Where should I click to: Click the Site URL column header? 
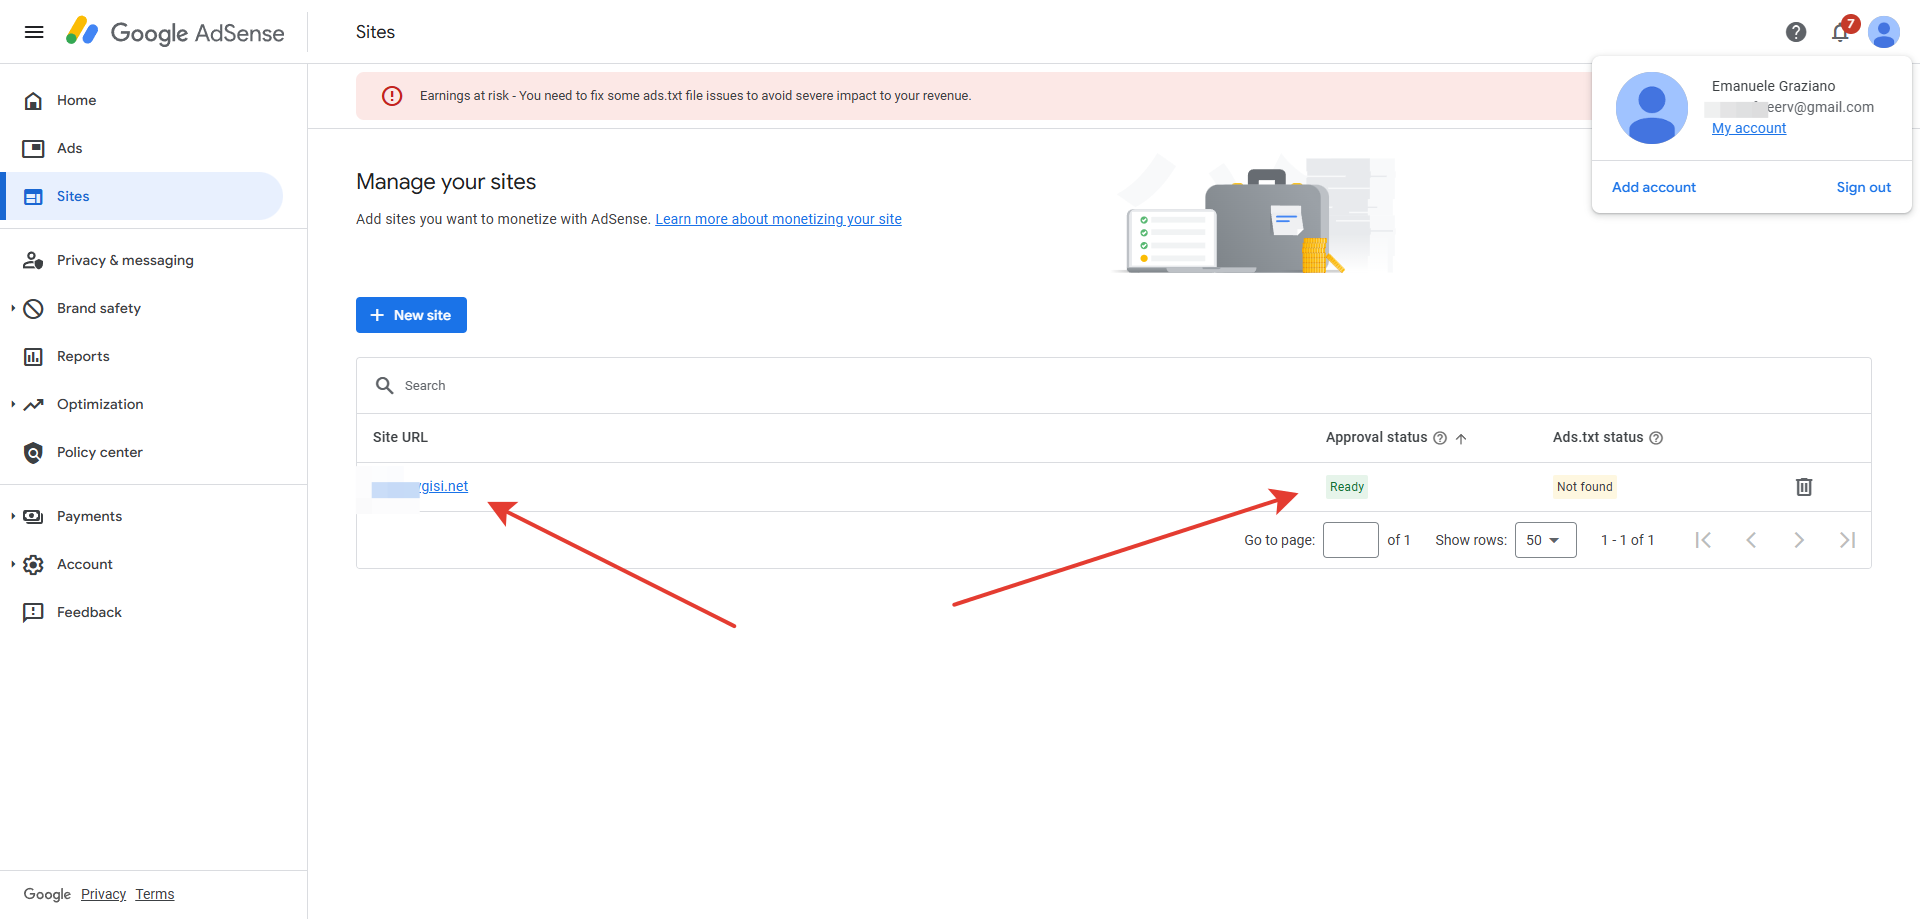(400, 437)
